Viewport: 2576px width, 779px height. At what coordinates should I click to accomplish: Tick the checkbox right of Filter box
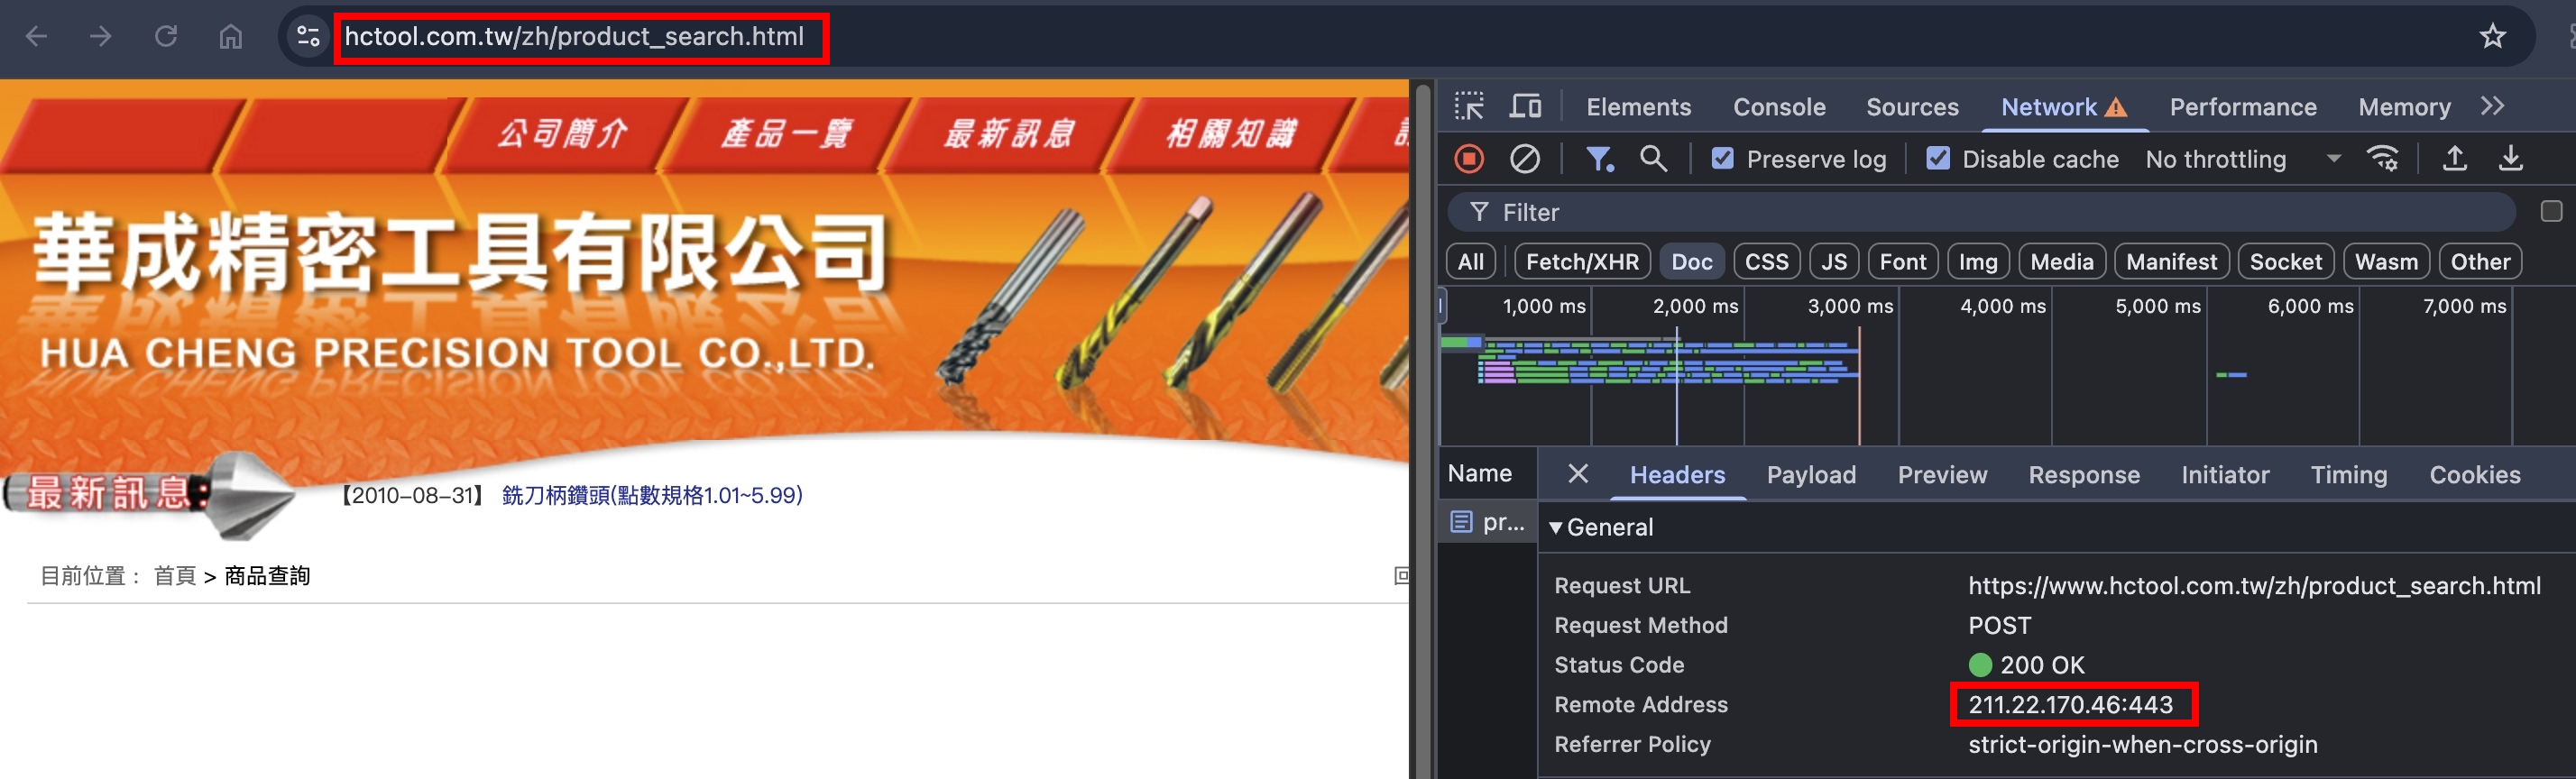point(2552,212)
